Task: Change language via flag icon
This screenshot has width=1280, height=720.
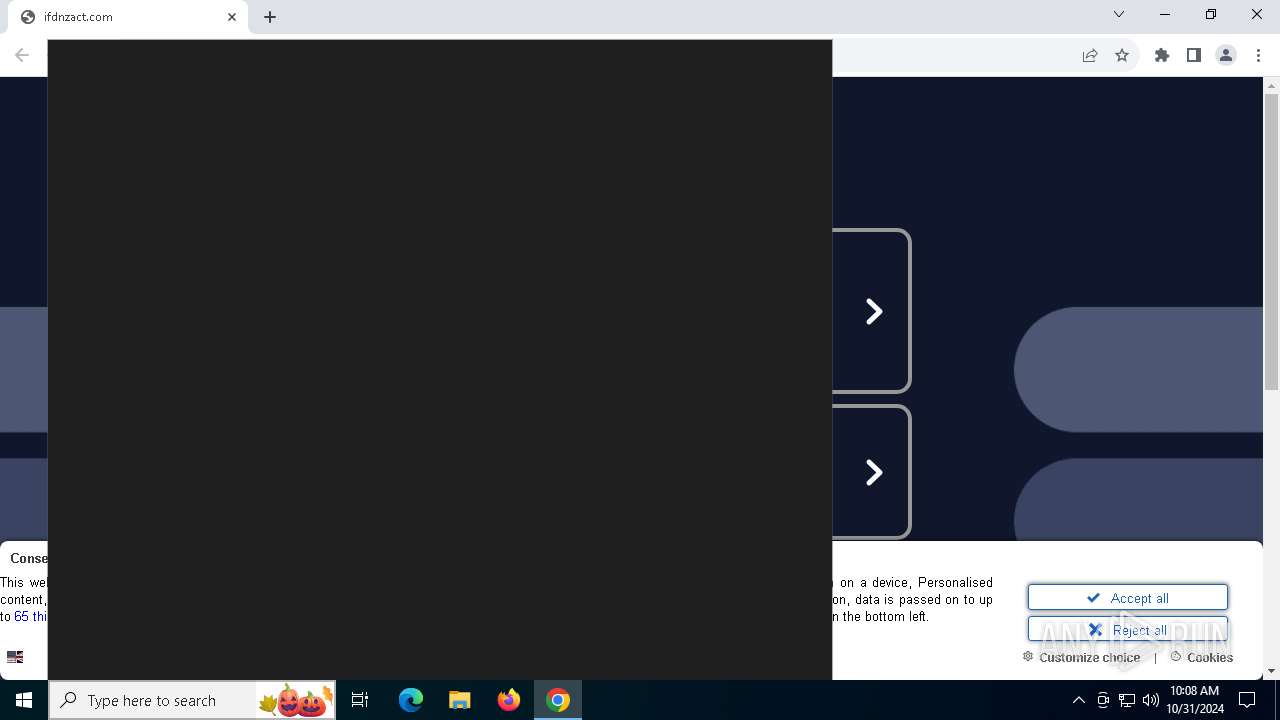Action: [15, 657]
